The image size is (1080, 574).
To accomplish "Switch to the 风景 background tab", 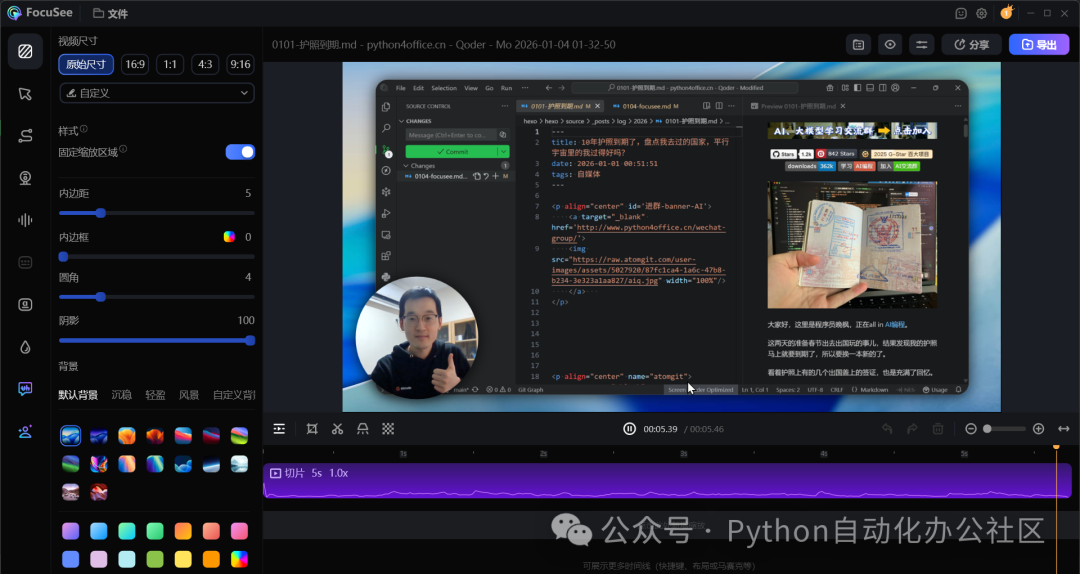I will (x=189, y=395).
